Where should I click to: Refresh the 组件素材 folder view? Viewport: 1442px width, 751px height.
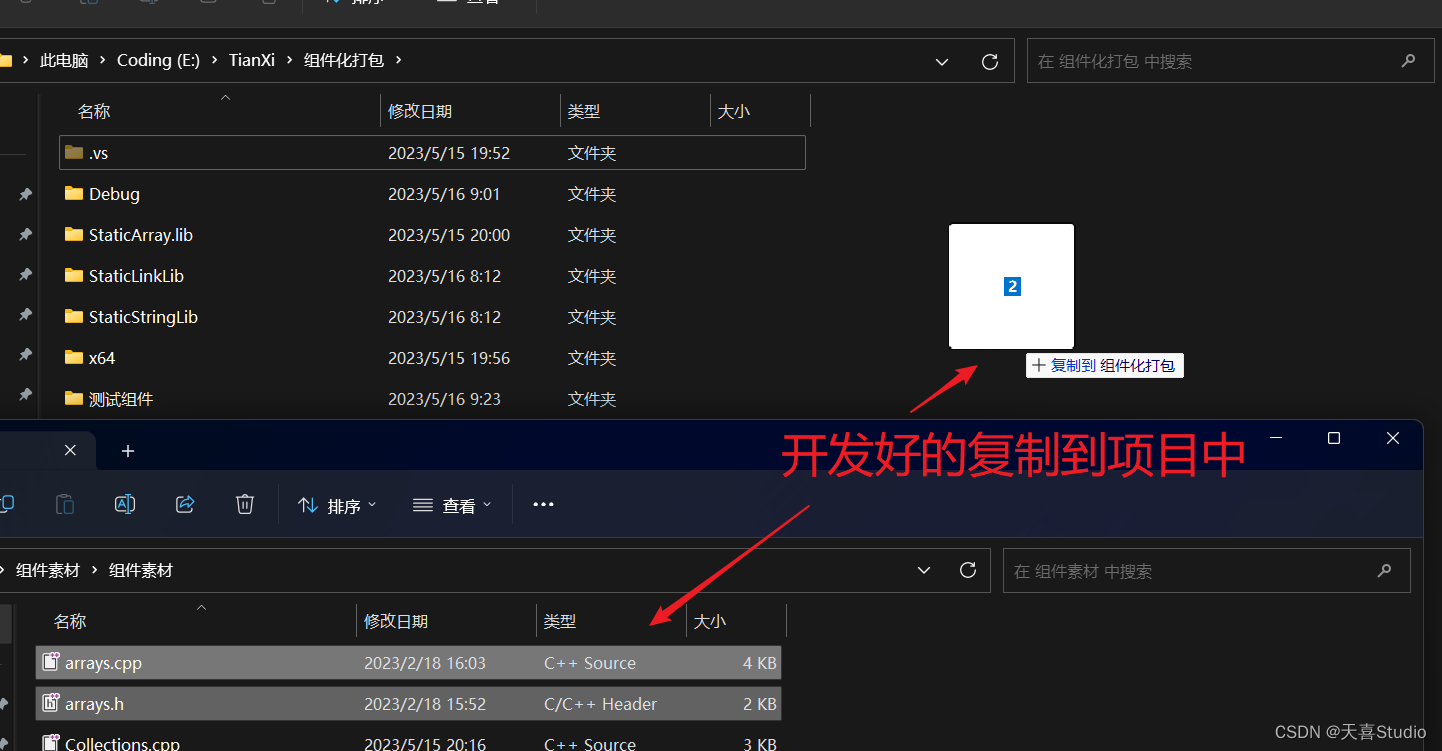(x=967, y=570)
